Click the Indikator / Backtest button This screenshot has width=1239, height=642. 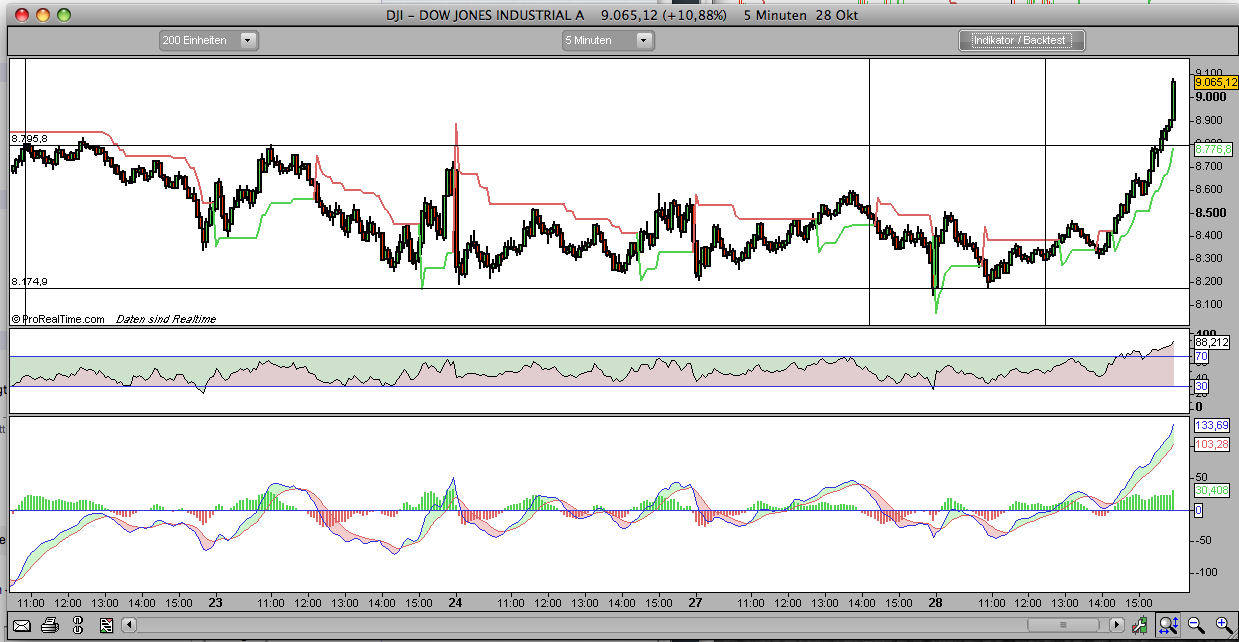pyautogui.click(x=1022, y=40)
